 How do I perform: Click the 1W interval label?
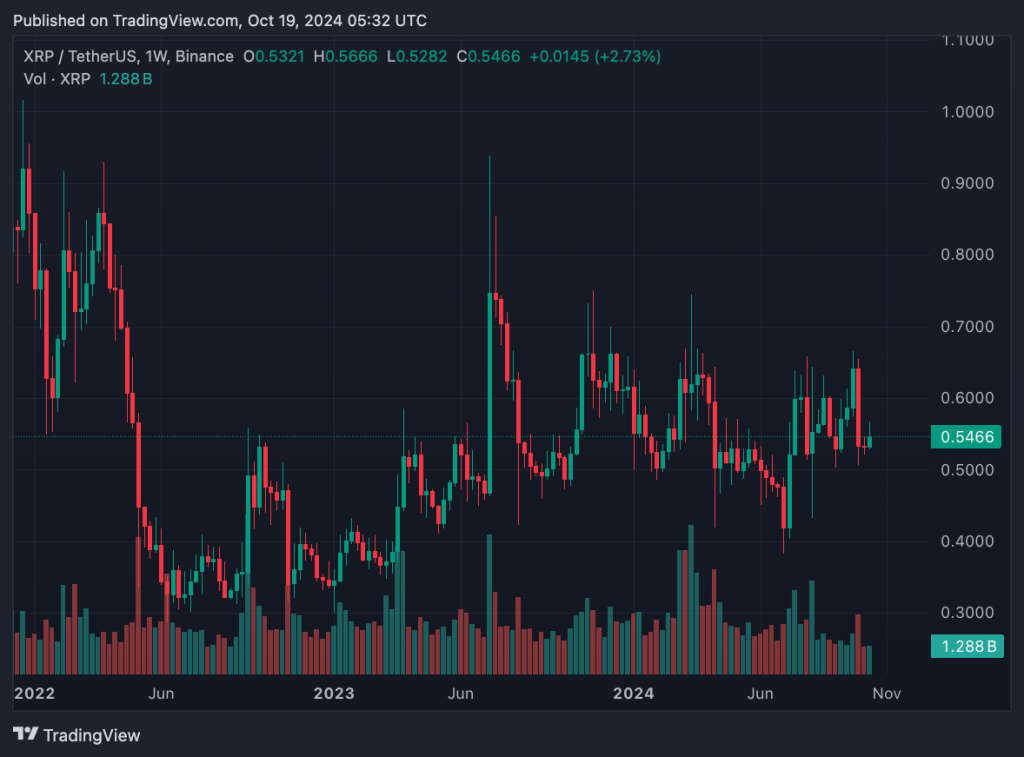tap(157, 57)
